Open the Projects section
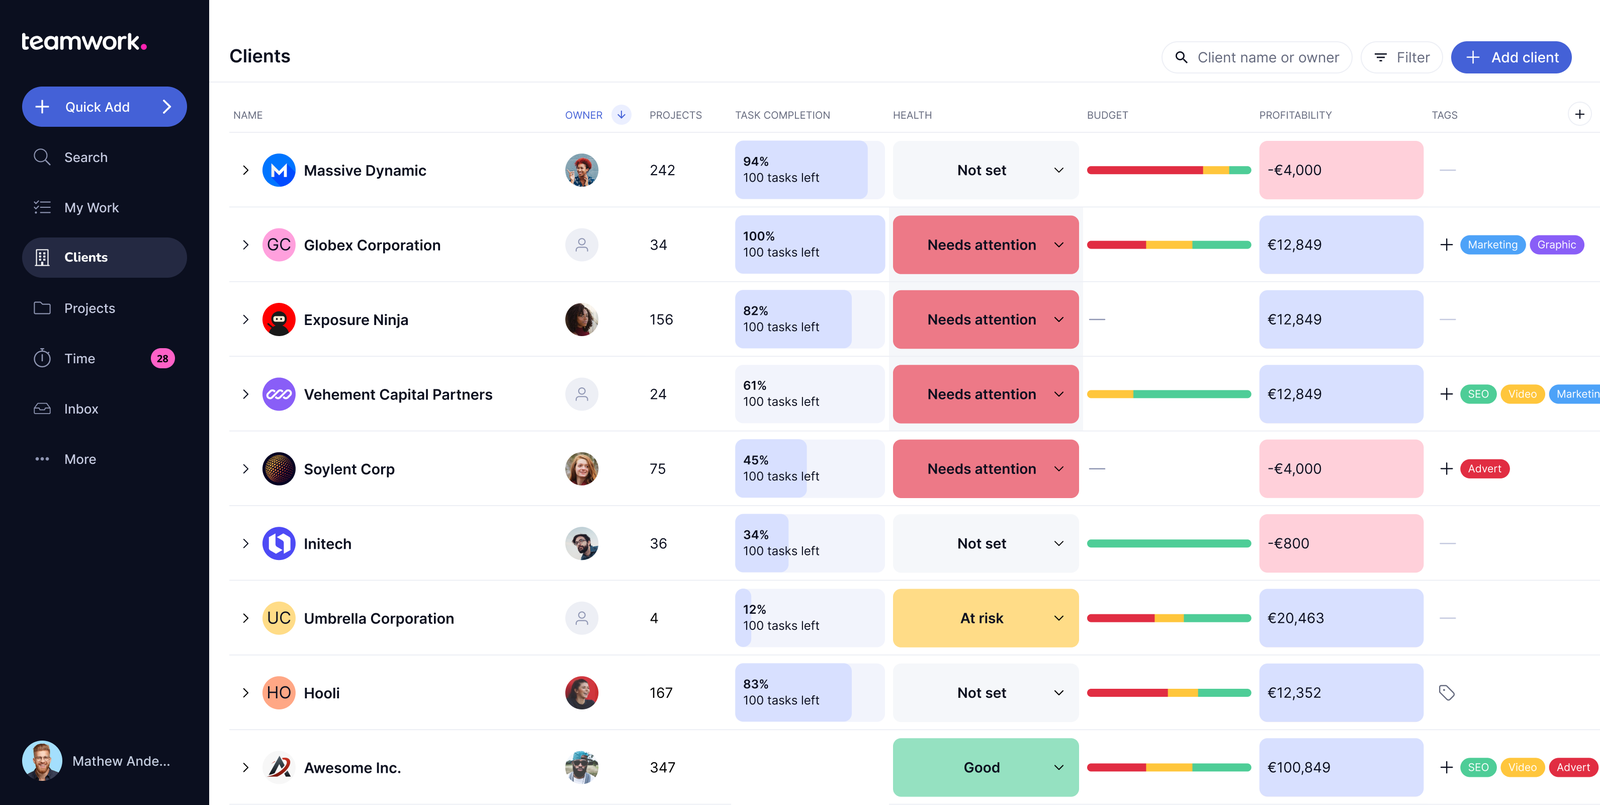Screen dimensions: 1600x805 click(104, 308)
